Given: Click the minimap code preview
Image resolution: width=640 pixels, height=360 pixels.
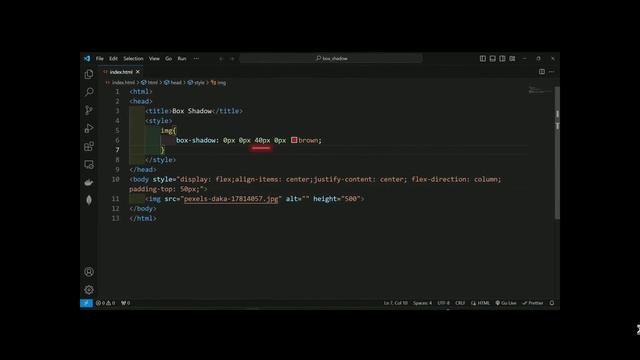Looking at the screenshot, I should [540, 90].
